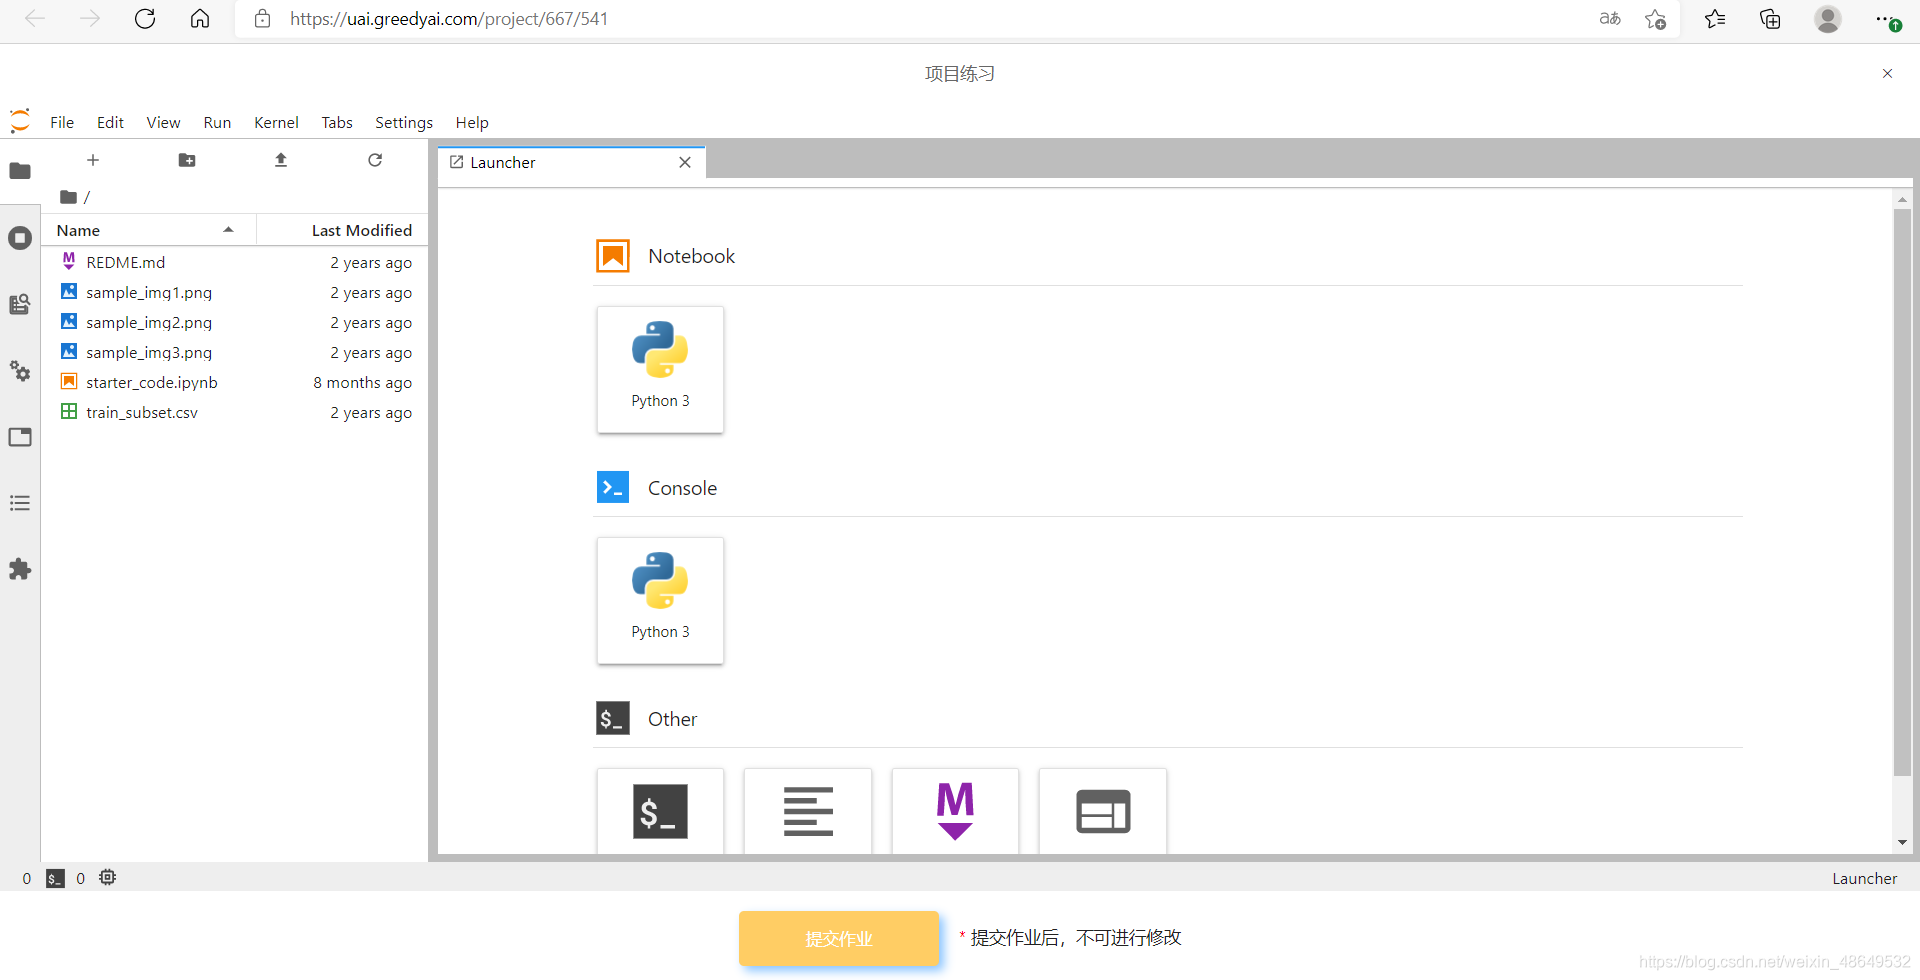
Task: Click the Launcher label in status bar
Action: click(1864, 878)
